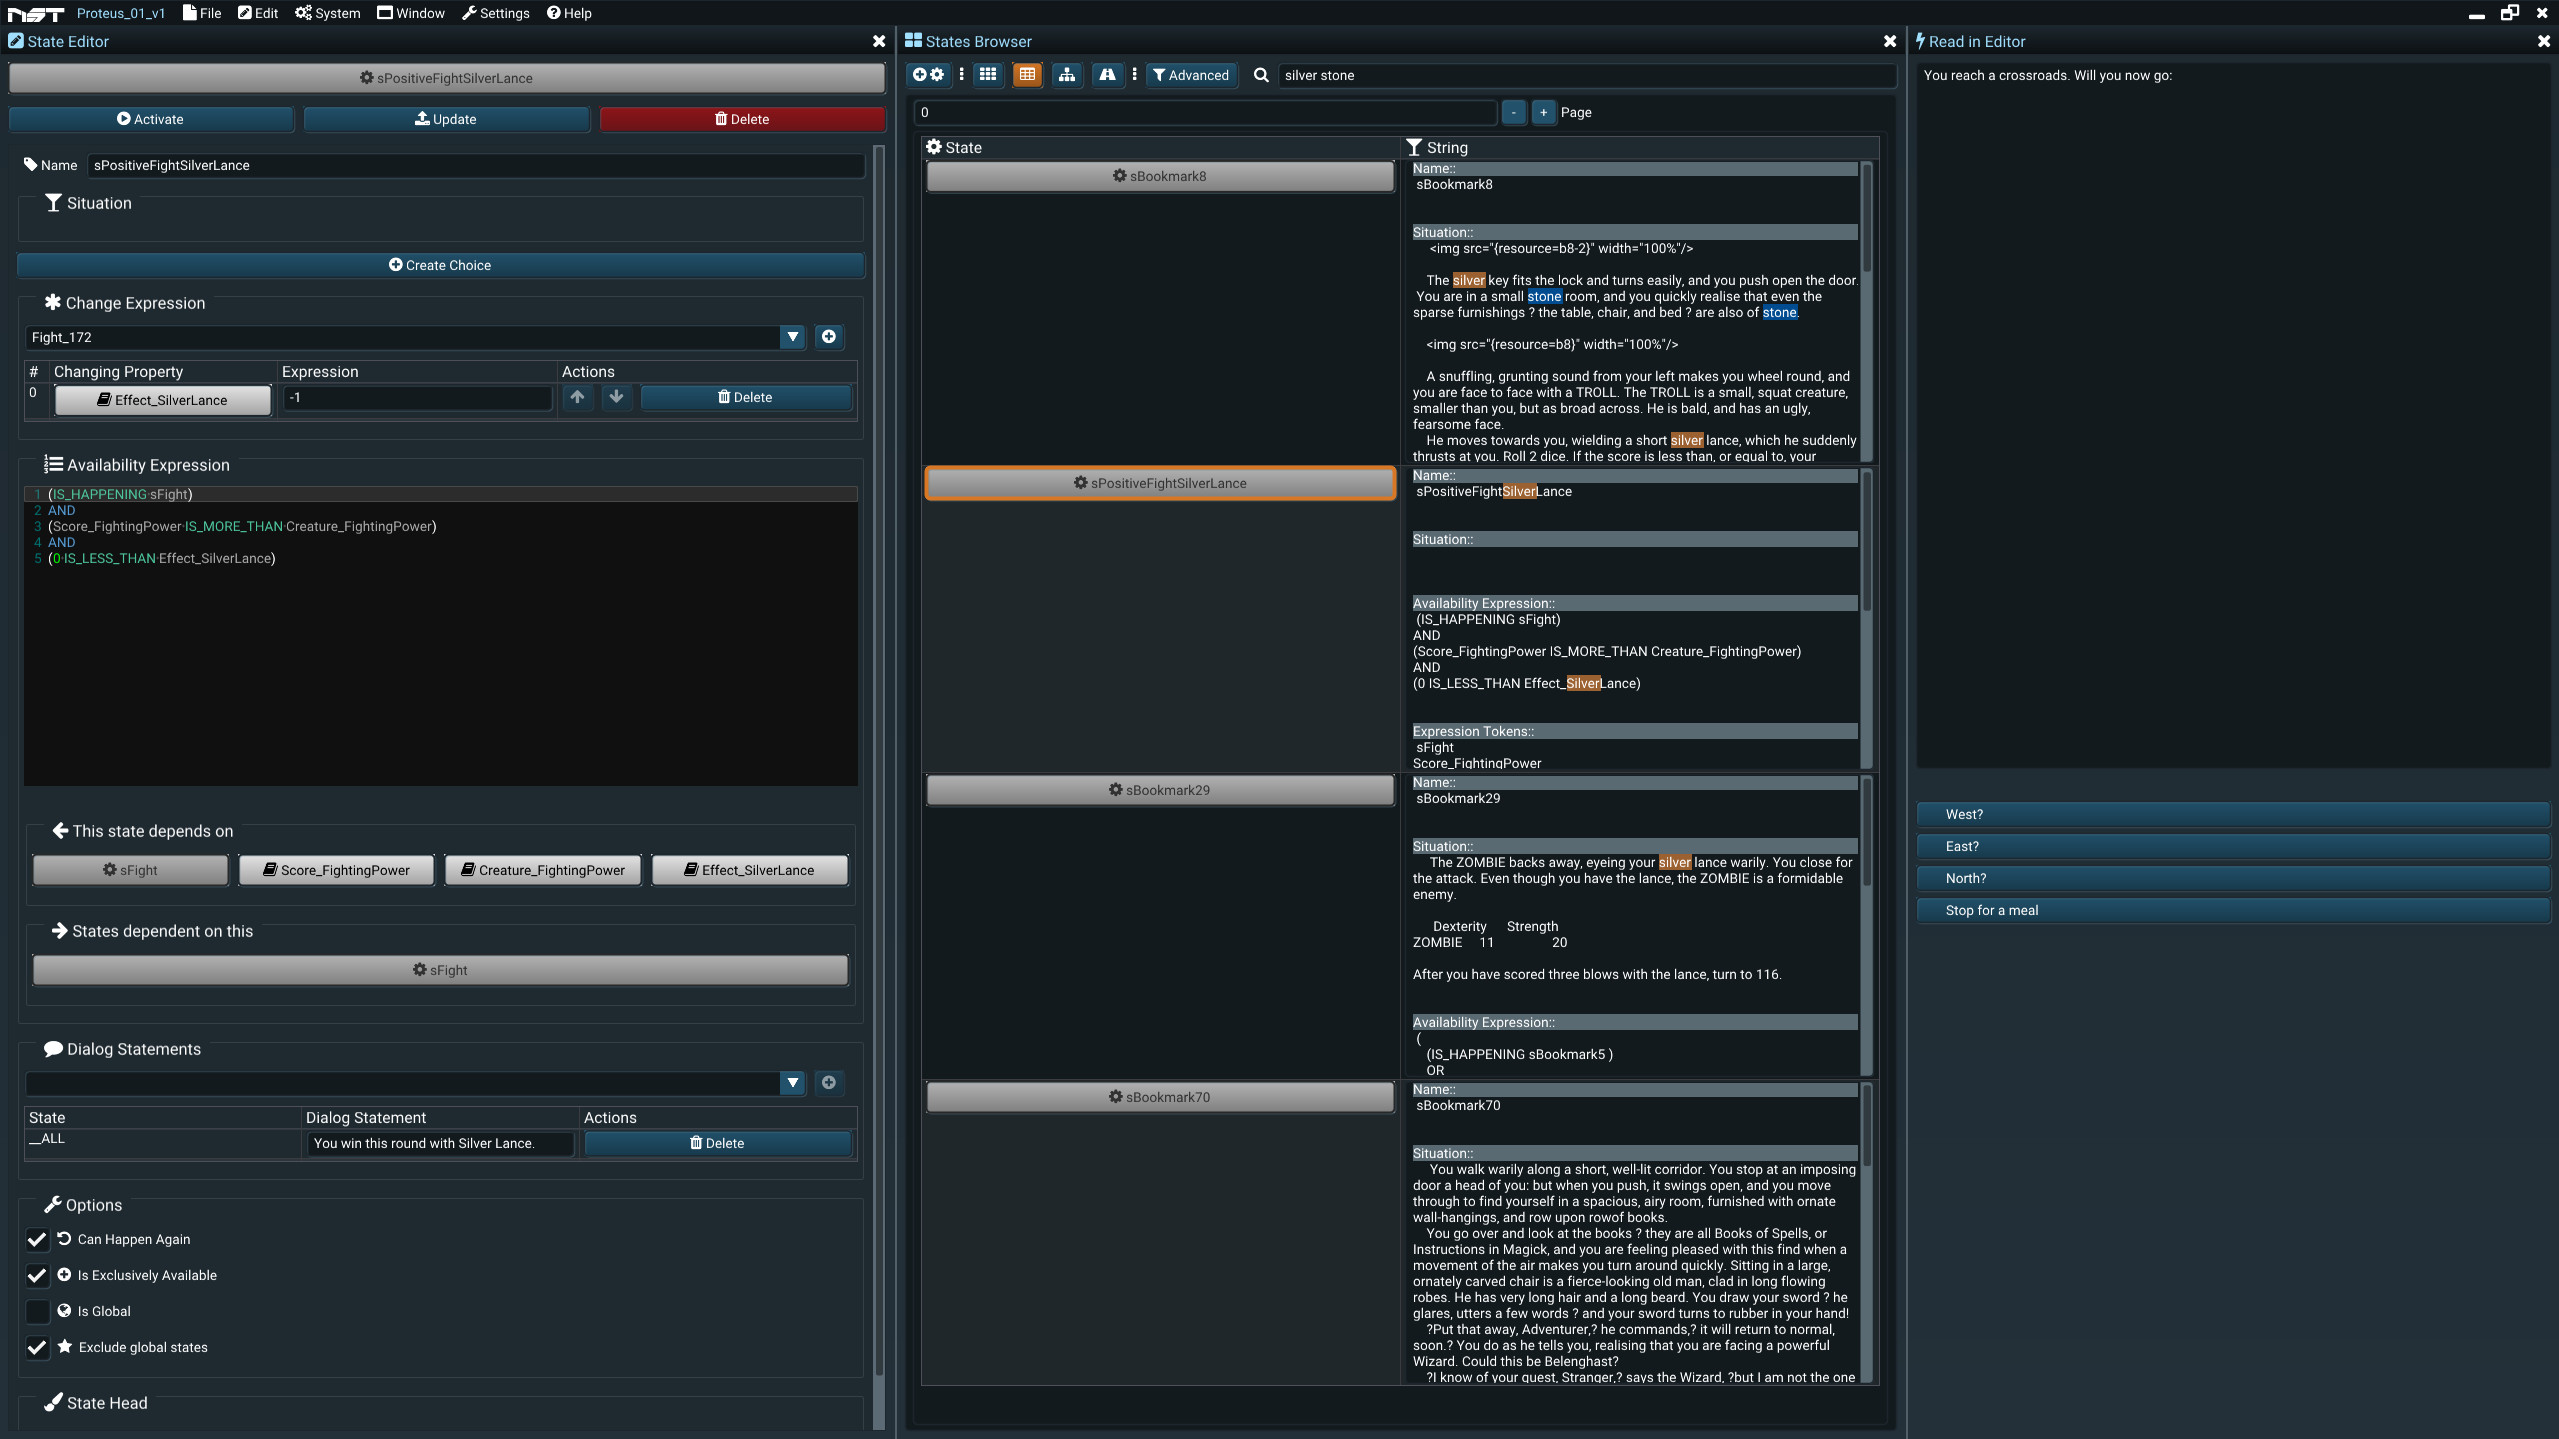This screenshot has width=2559, height=1439.
Task: Open the Read in Editor lightning icon
Action: coord(1922,41)
